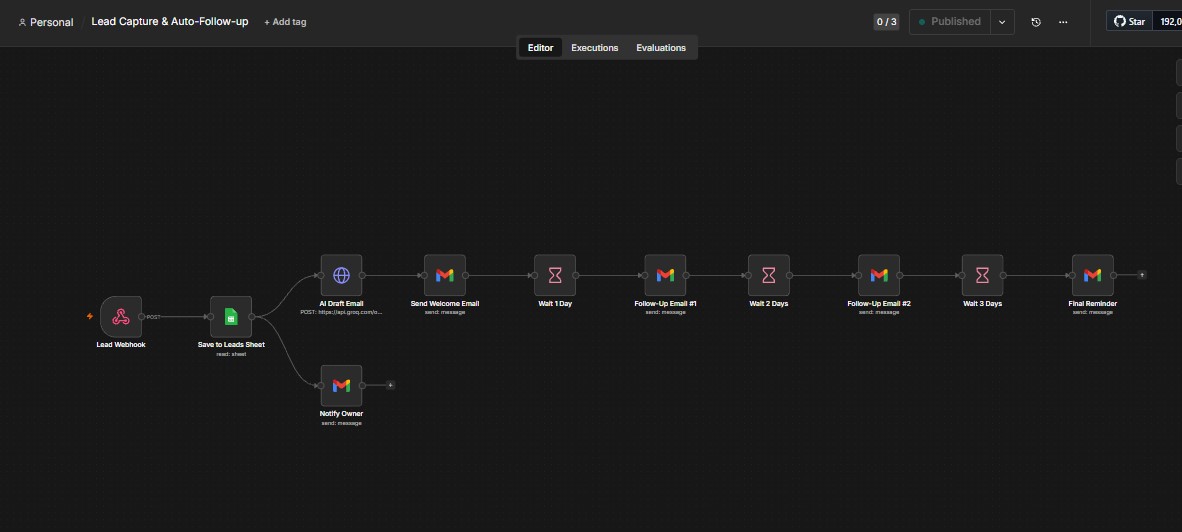Add a node after Final Reminder
The image size is (1182, 532).
pos(1142,275)
